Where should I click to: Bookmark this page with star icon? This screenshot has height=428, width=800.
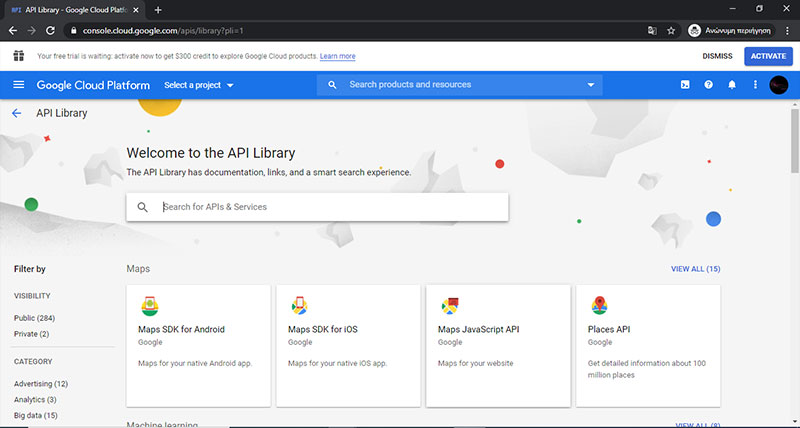pos(671,30)
